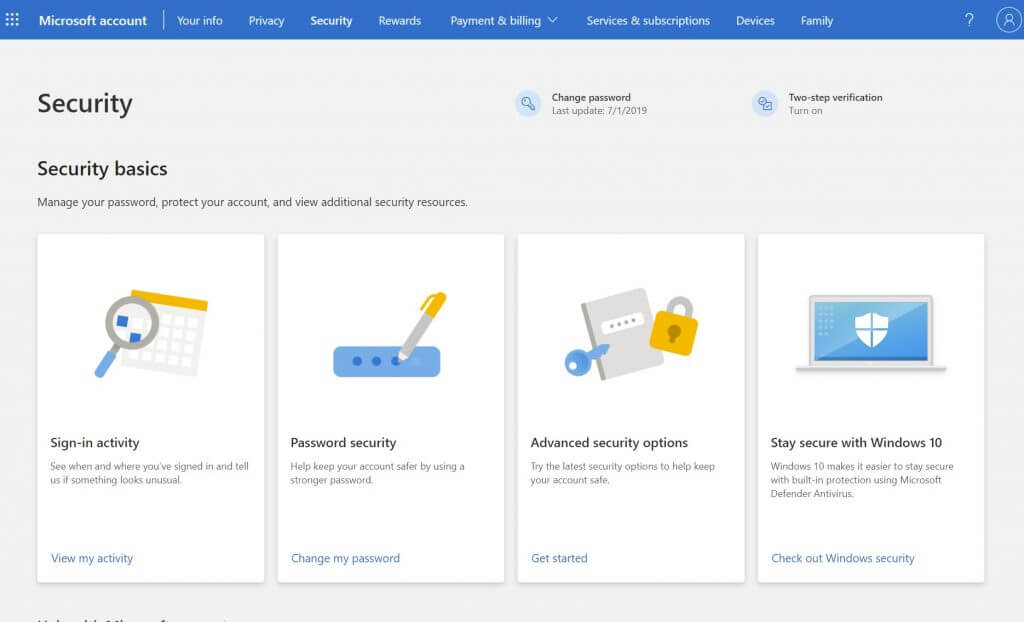Screen dimensions: 1024x622
Task: Go to the Devices tab
Action: 755,20
